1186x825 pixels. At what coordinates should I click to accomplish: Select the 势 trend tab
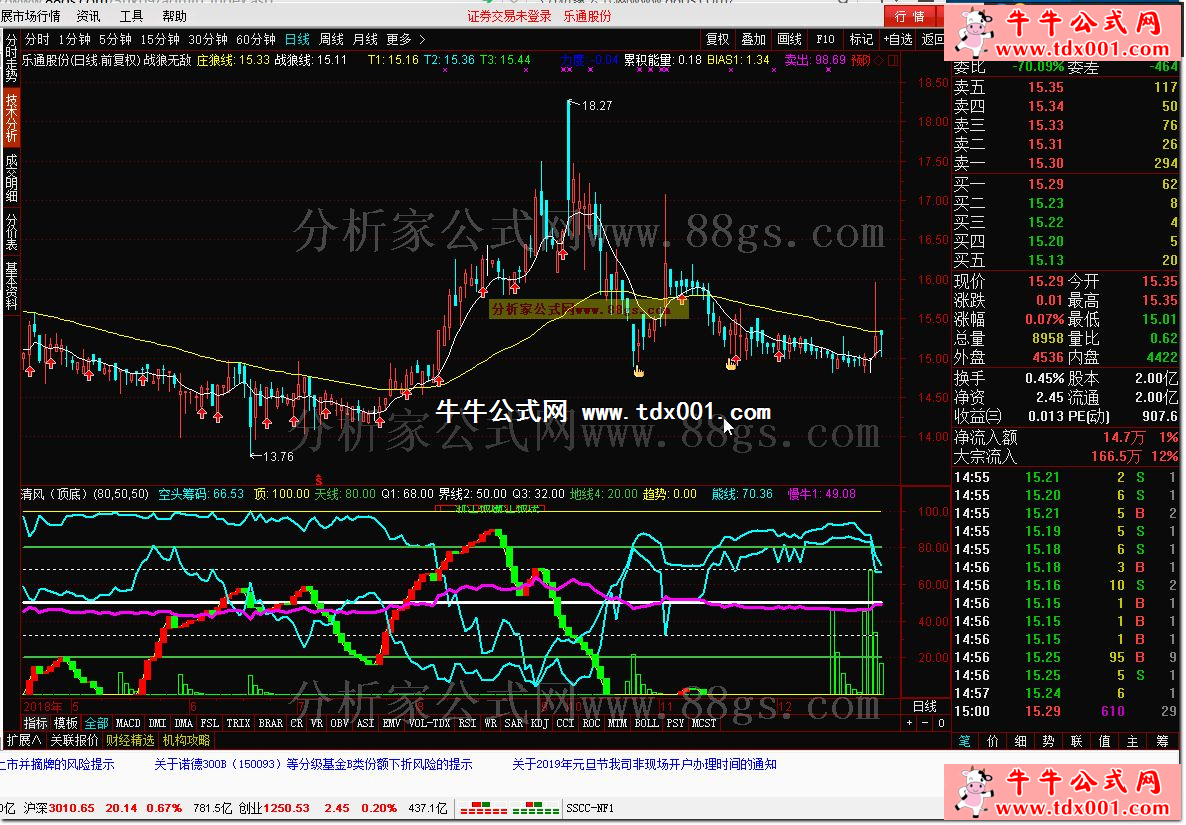[x=1048, y=741]
